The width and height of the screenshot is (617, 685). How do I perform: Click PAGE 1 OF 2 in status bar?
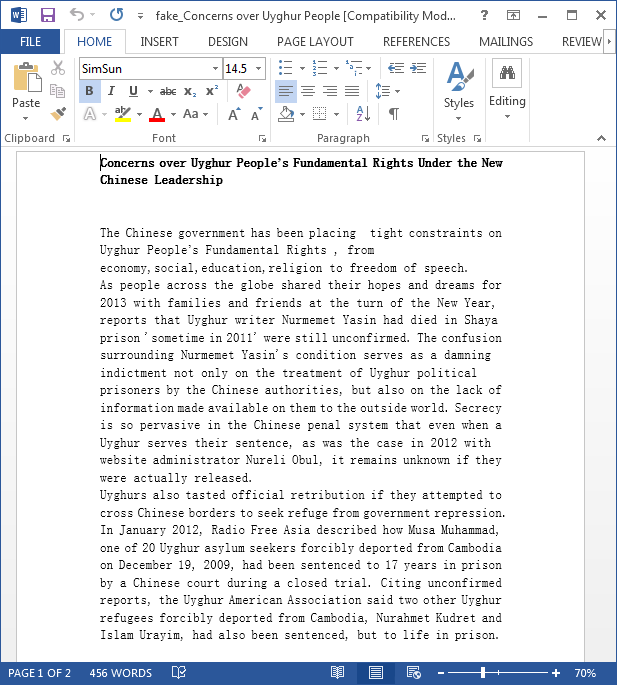[x=39, y=673]
